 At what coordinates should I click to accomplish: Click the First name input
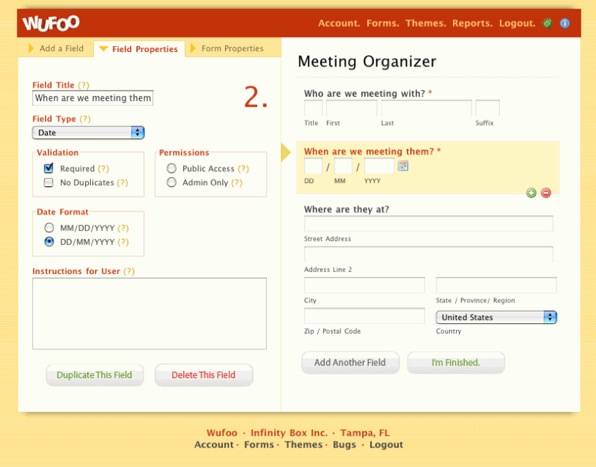pyautogui.click(x=352, y=108)
